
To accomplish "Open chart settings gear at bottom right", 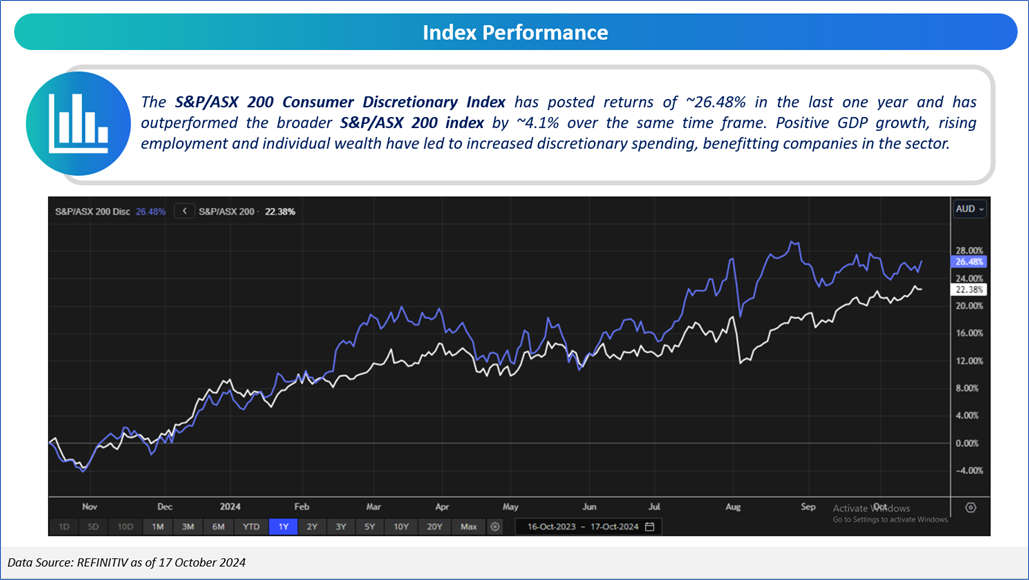I will coord(971,508).
